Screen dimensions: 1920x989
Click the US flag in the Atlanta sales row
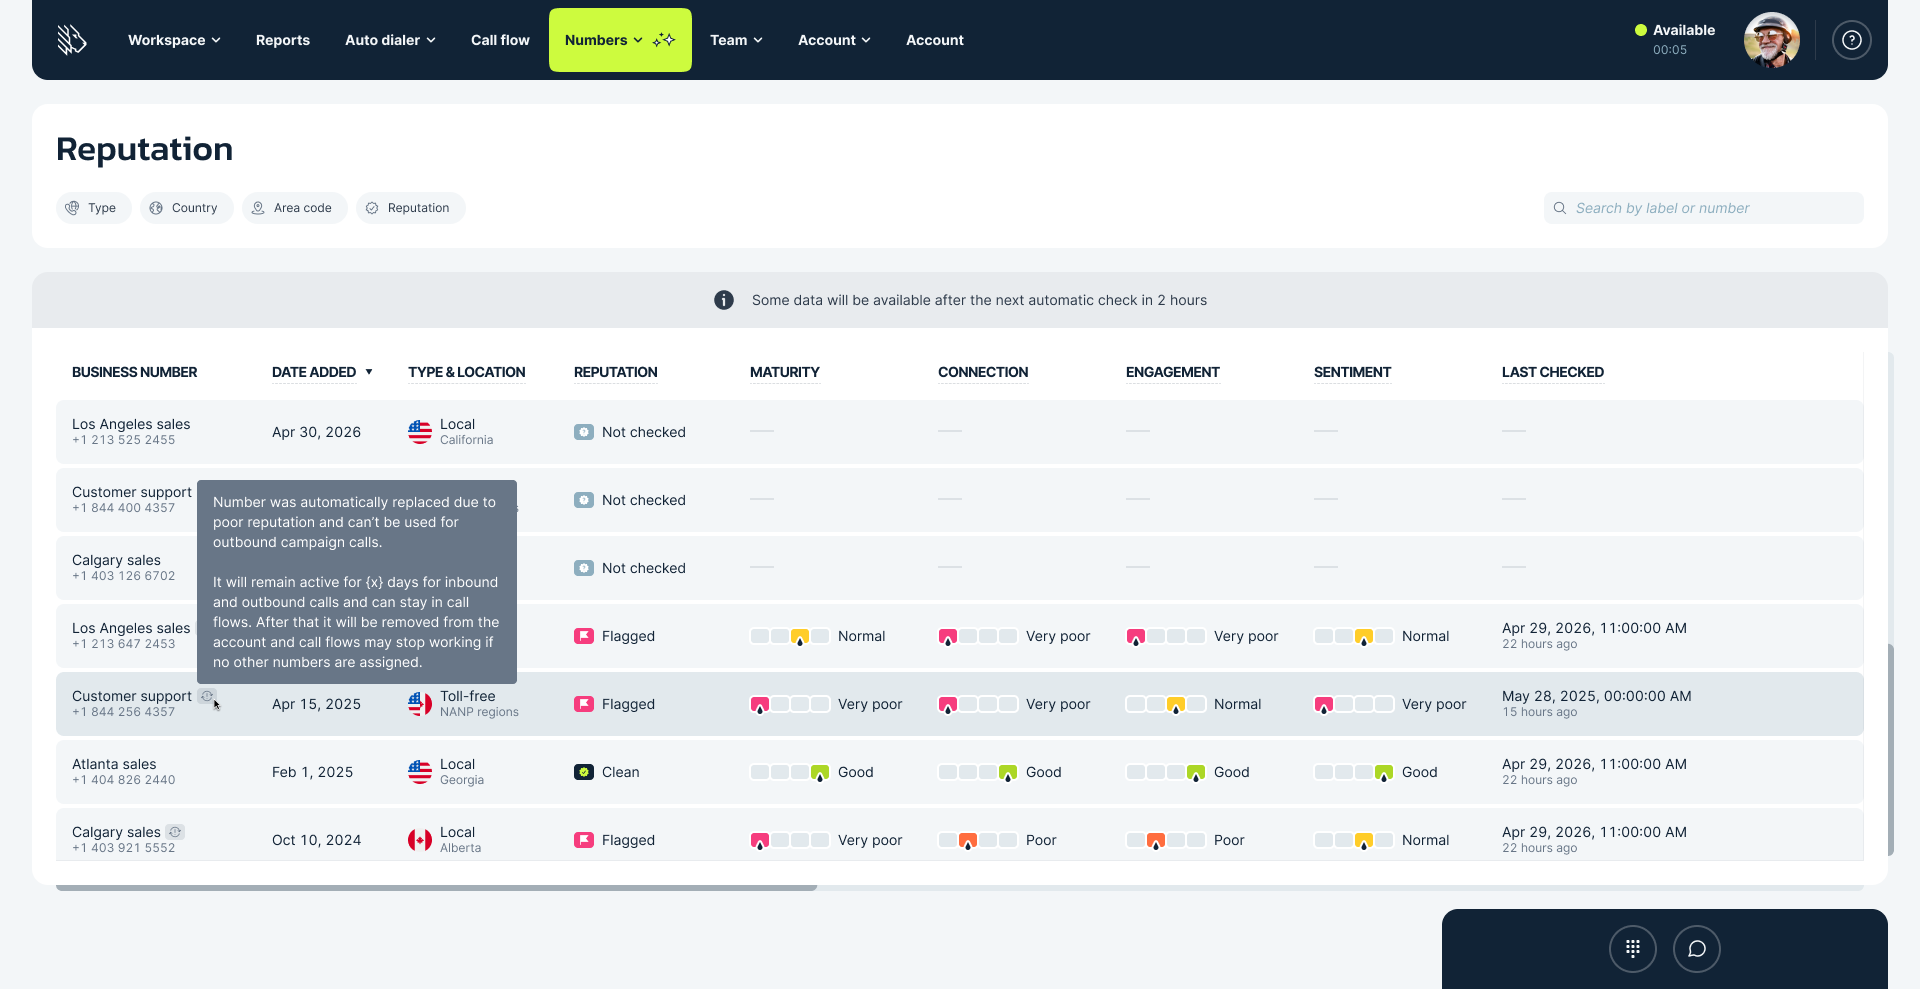[420, 772]
